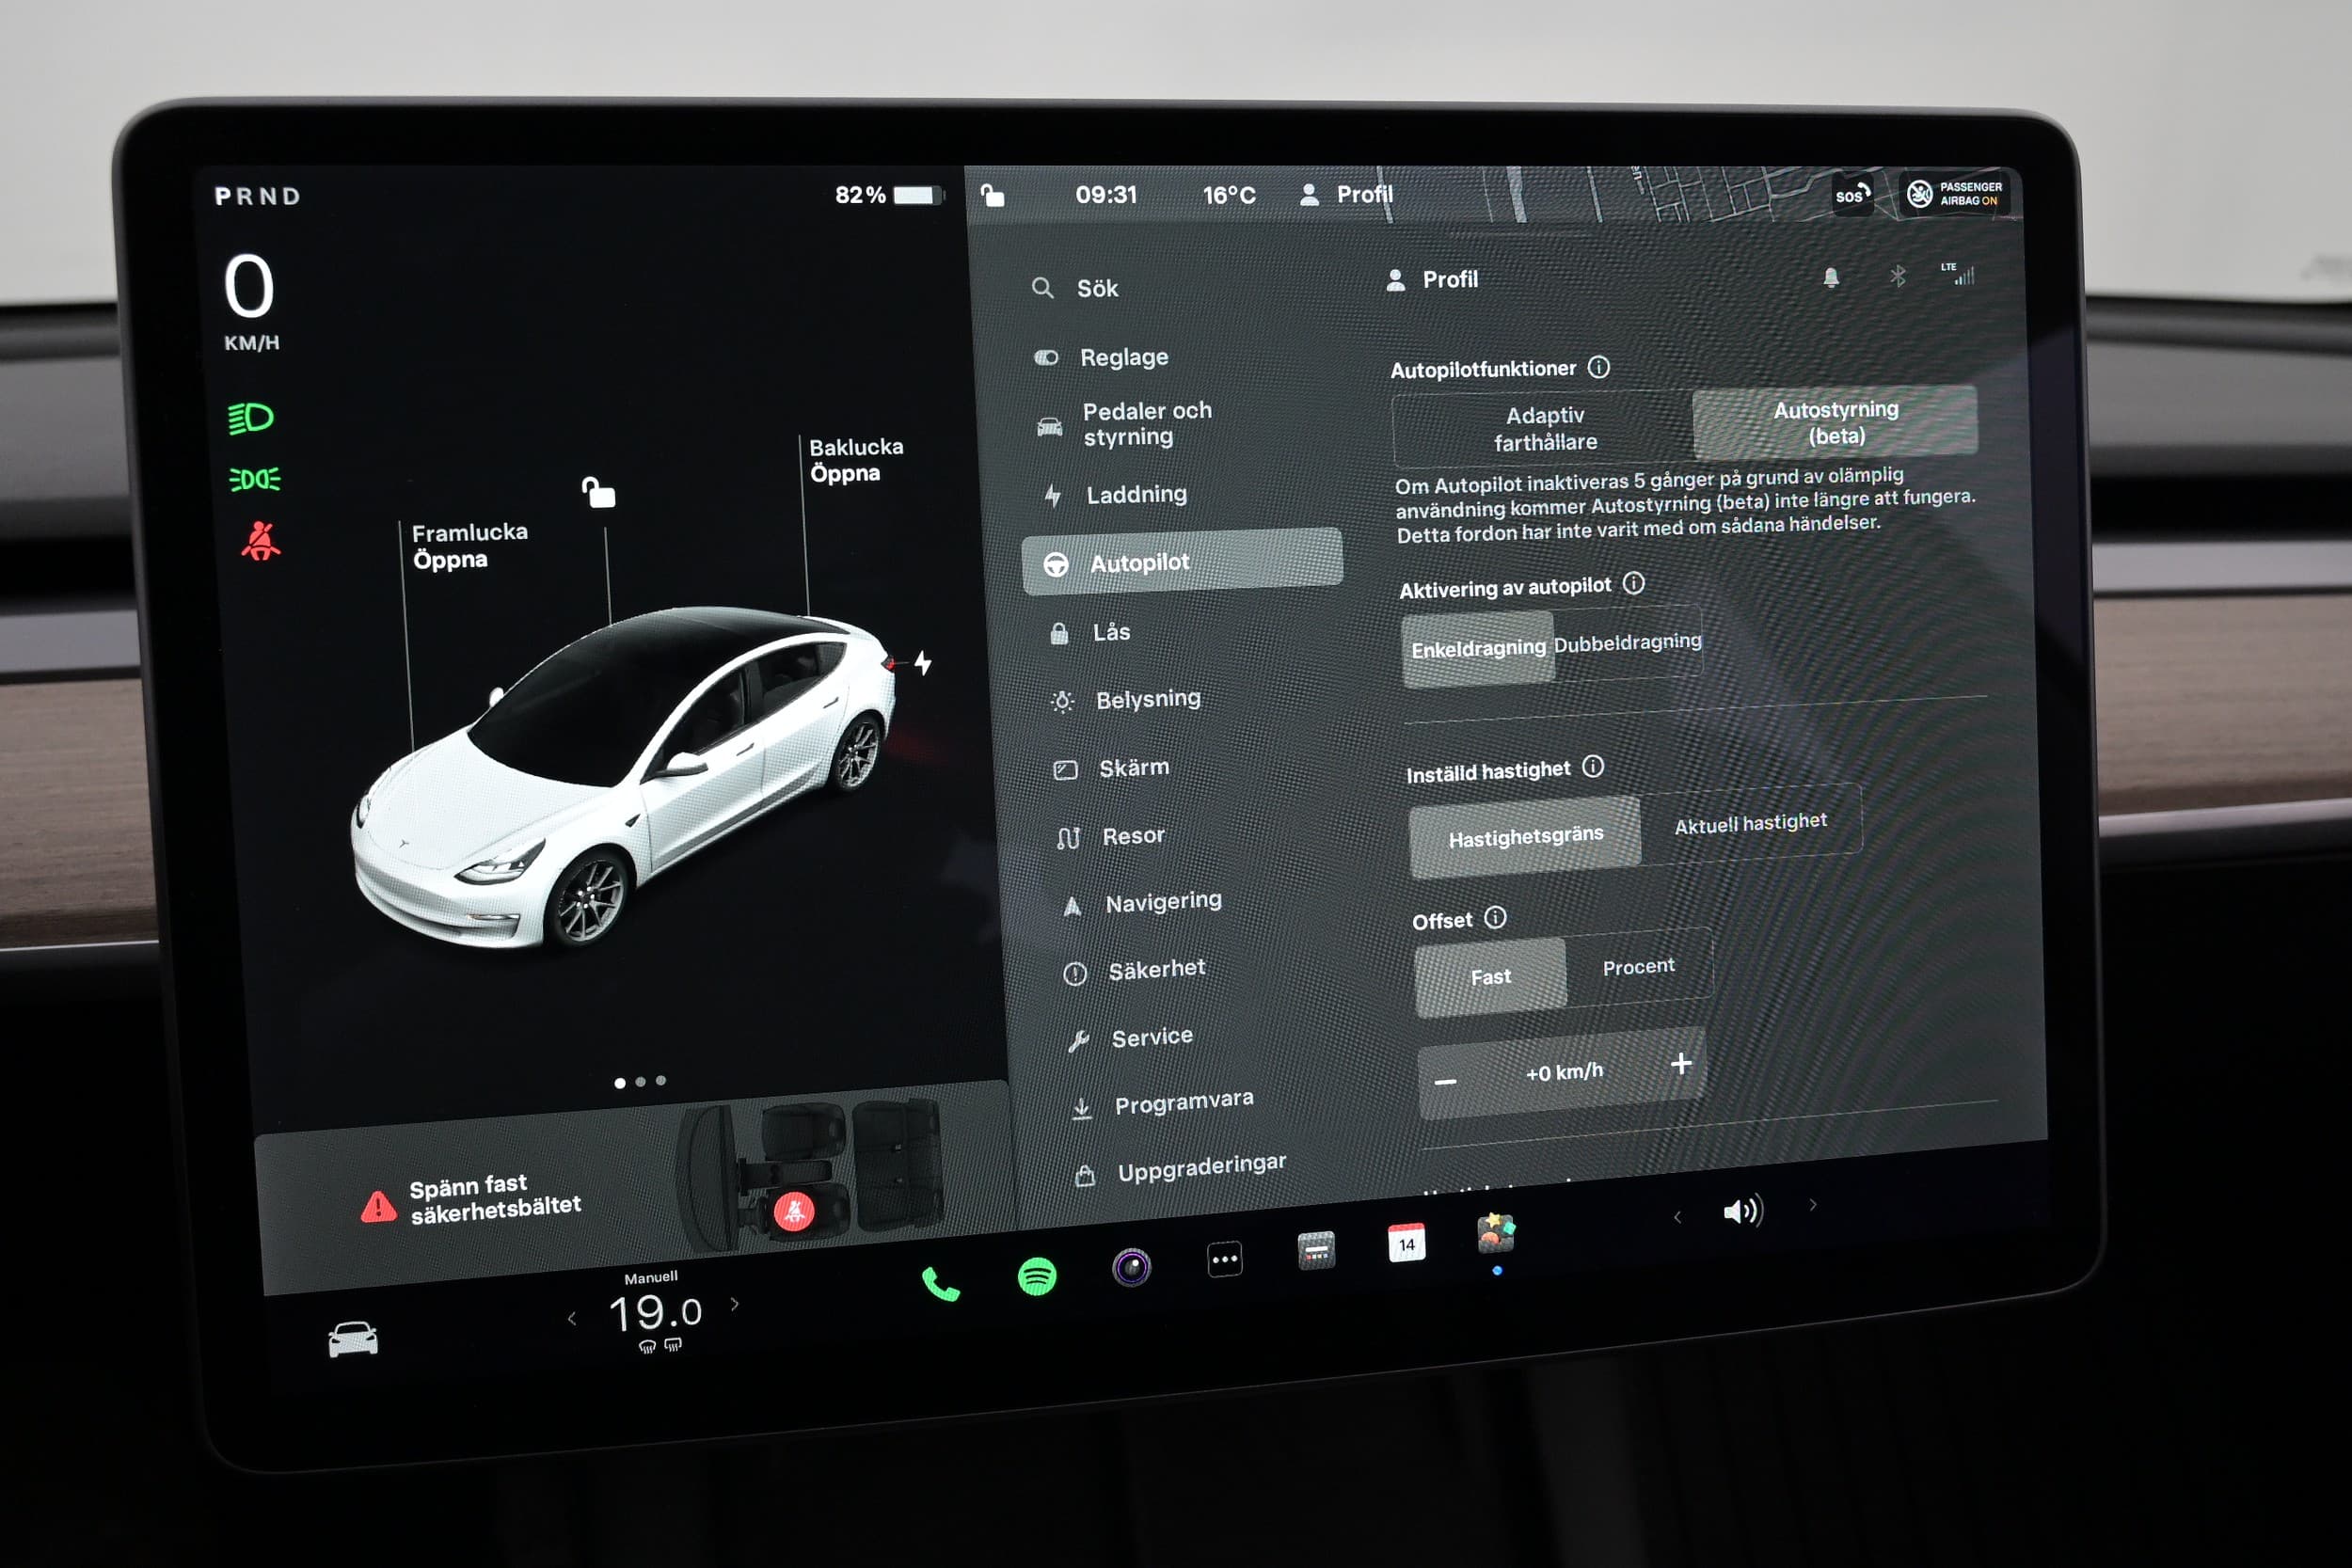The image size is (2352, 1568).
Task: Tap the charge port lightning icon on car
Action: (x=922, y=662)
